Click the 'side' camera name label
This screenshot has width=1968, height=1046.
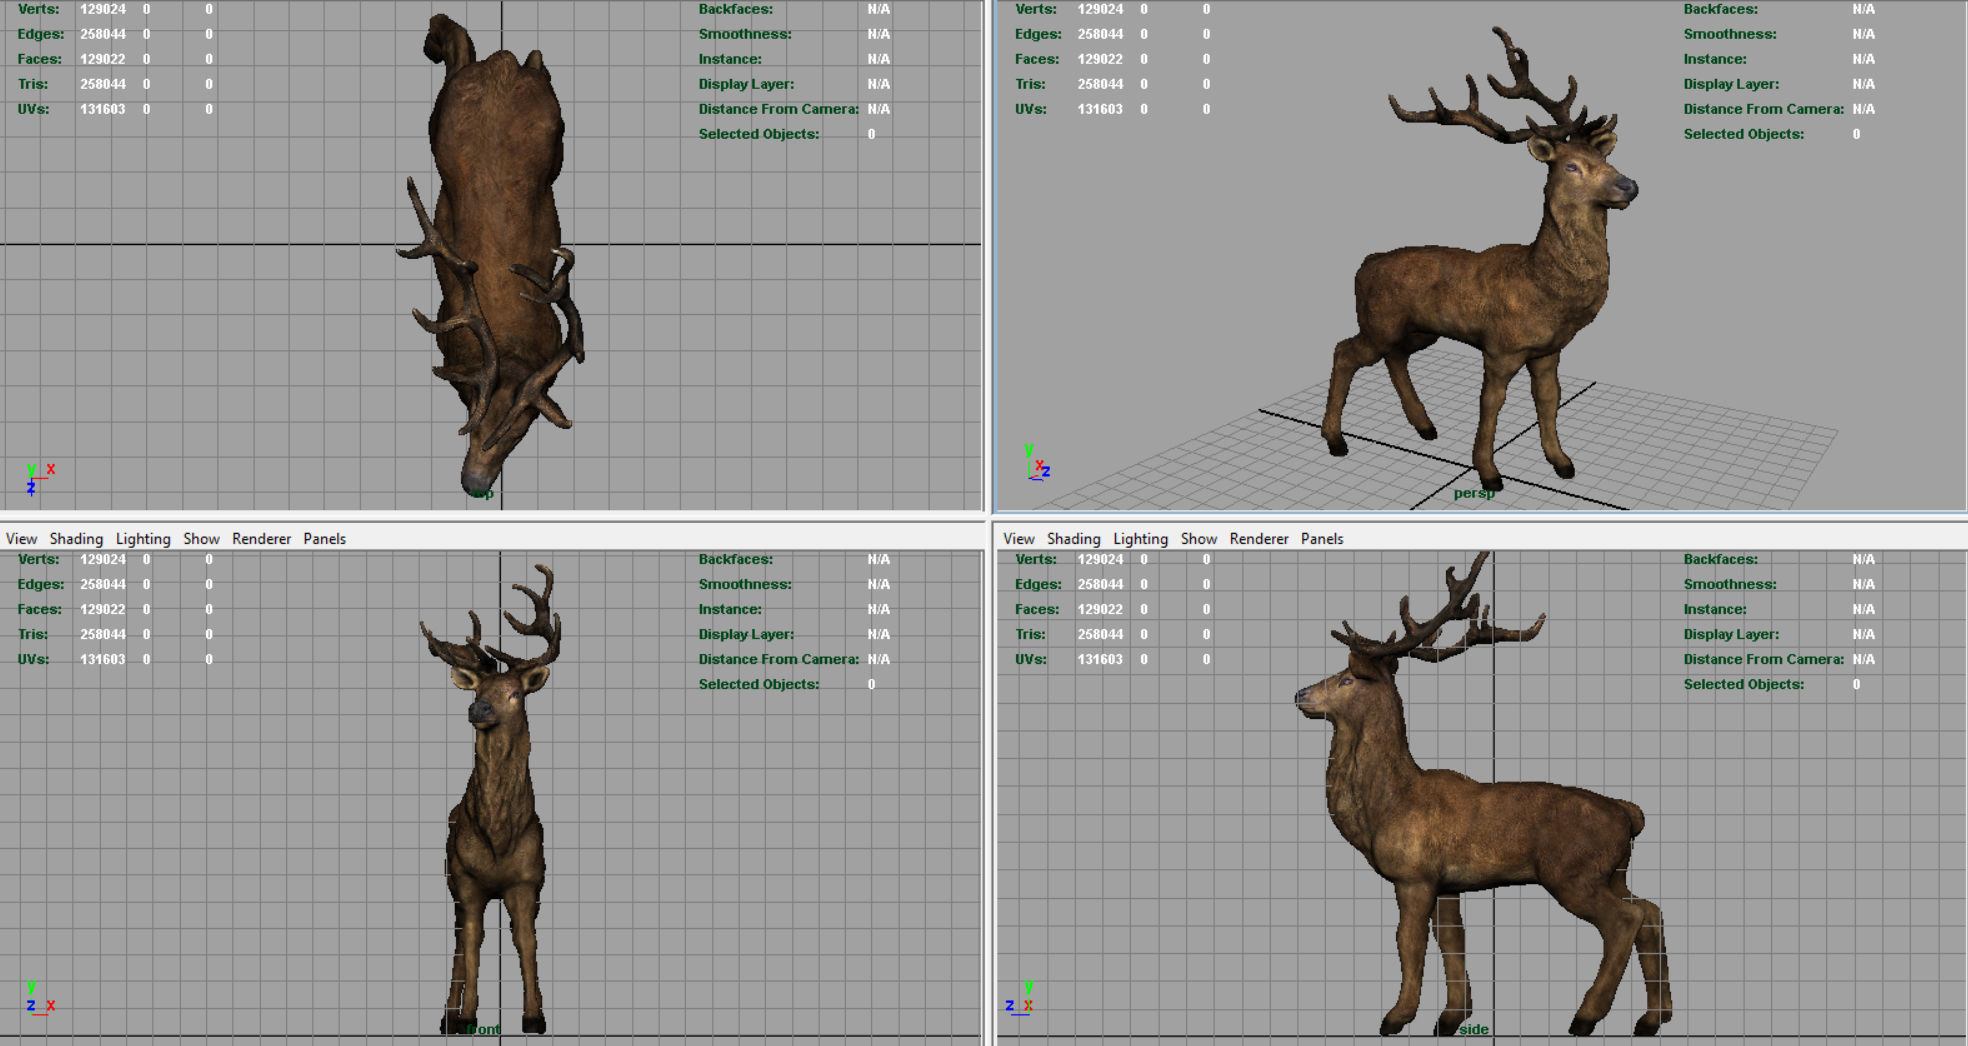coord(1473,1029)
